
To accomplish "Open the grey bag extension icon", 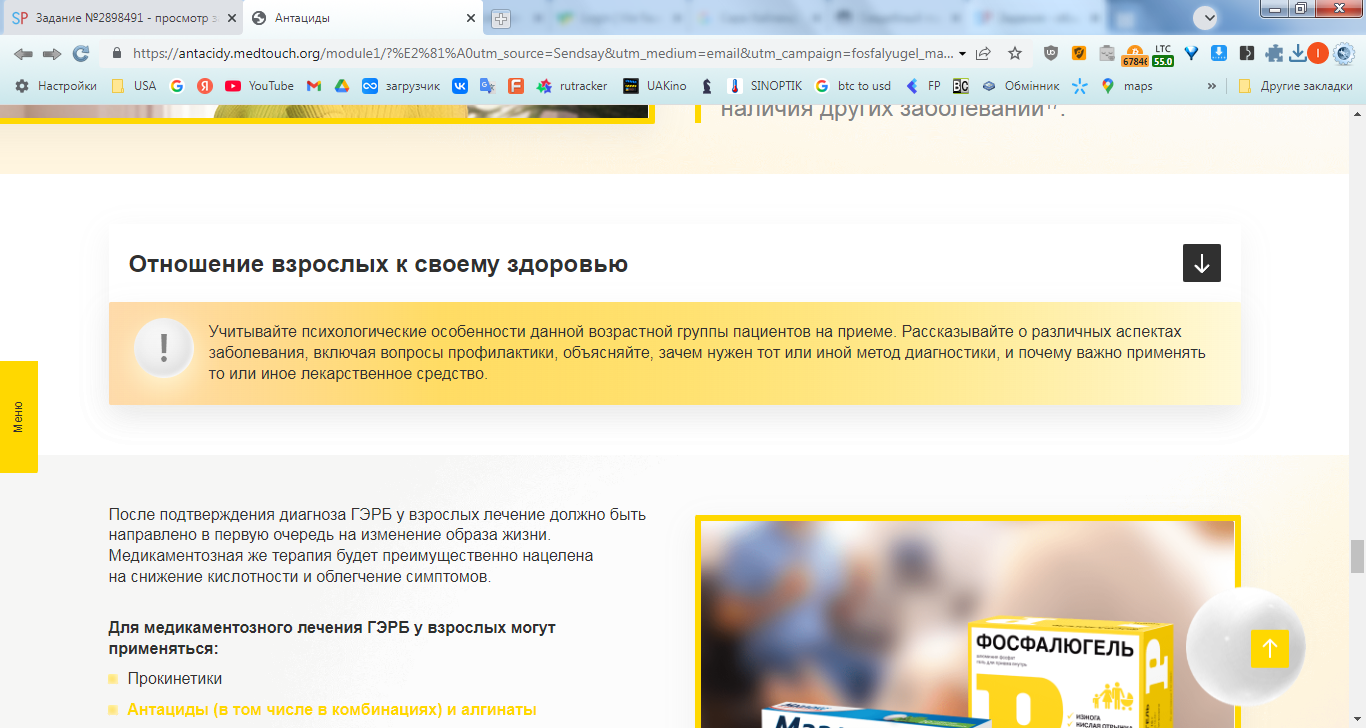I will (x=1107, y=53).
